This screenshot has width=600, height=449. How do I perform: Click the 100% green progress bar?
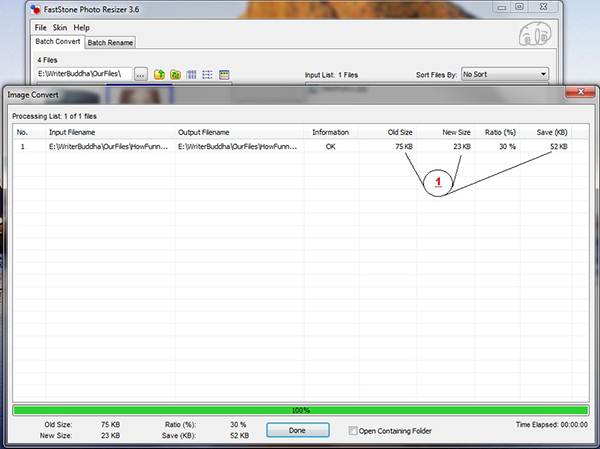(x=300, y=410)
